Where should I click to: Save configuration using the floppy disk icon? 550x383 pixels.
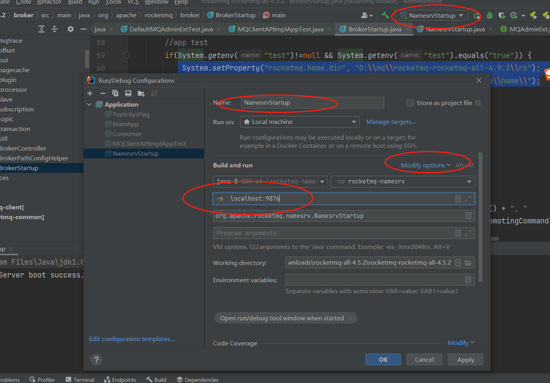(x=128, y=93)
